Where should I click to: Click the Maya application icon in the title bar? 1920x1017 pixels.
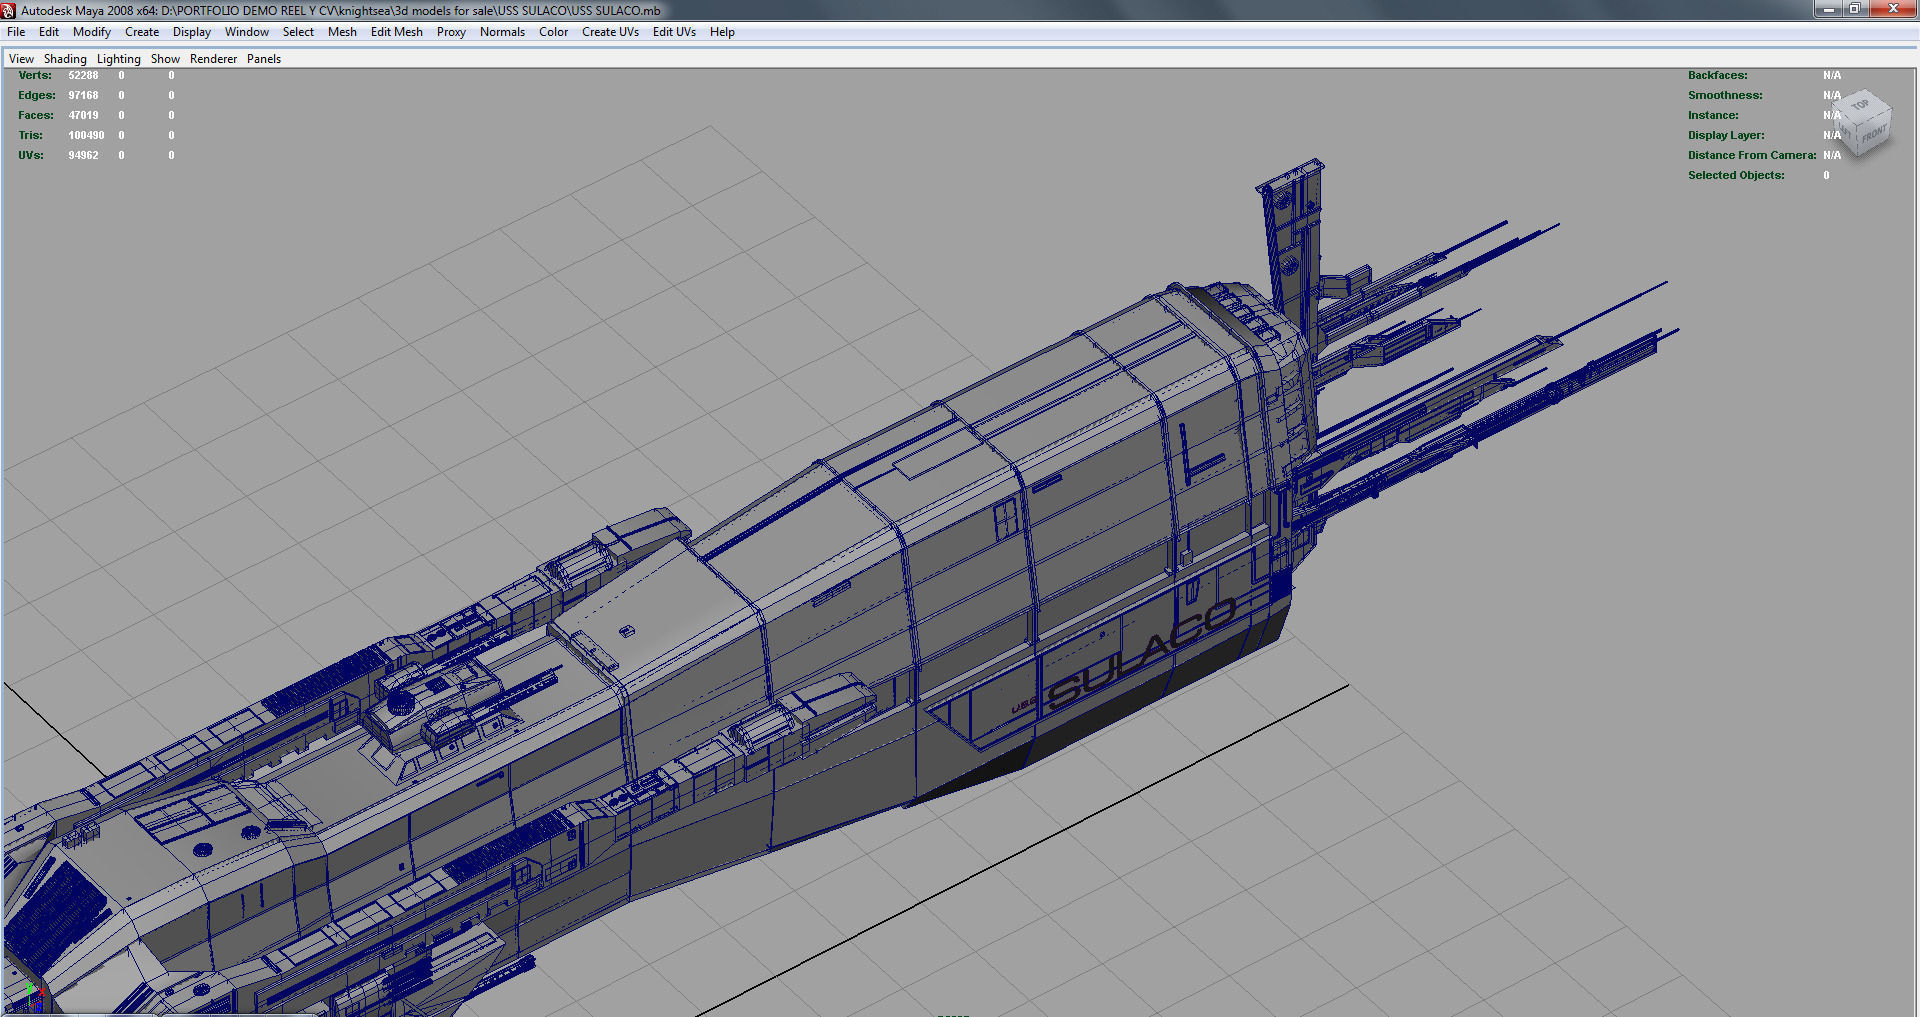tap(9, 10)
